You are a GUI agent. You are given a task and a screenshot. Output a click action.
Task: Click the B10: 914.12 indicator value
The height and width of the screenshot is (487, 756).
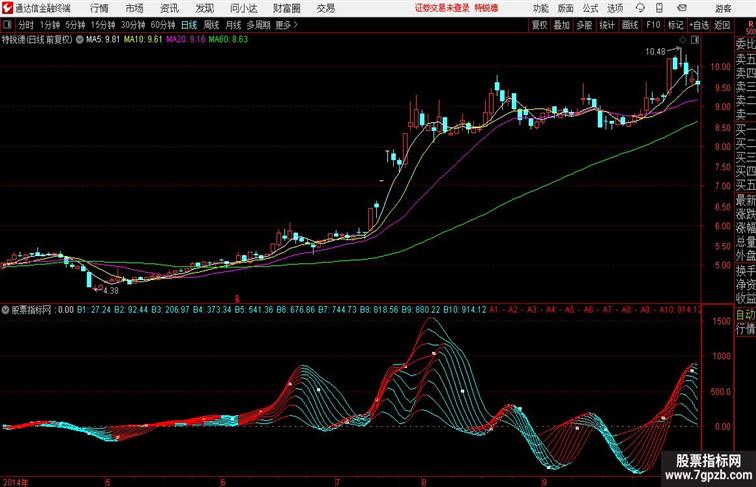click(465, 310)
